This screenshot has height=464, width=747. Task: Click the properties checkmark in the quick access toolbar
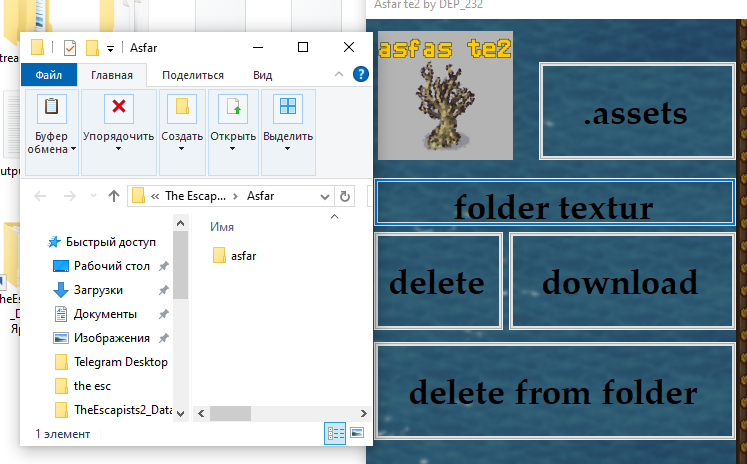tap(70, 48)
